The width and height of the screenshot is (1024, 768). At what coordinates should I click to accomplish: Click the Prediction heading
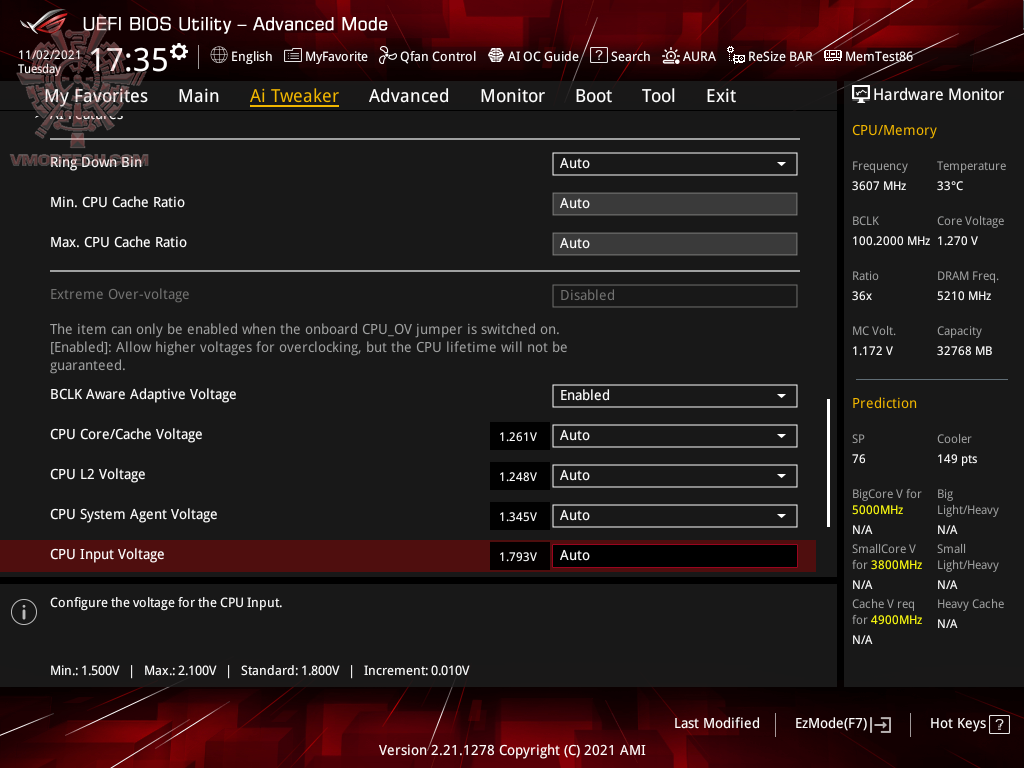tap(884, 404)
